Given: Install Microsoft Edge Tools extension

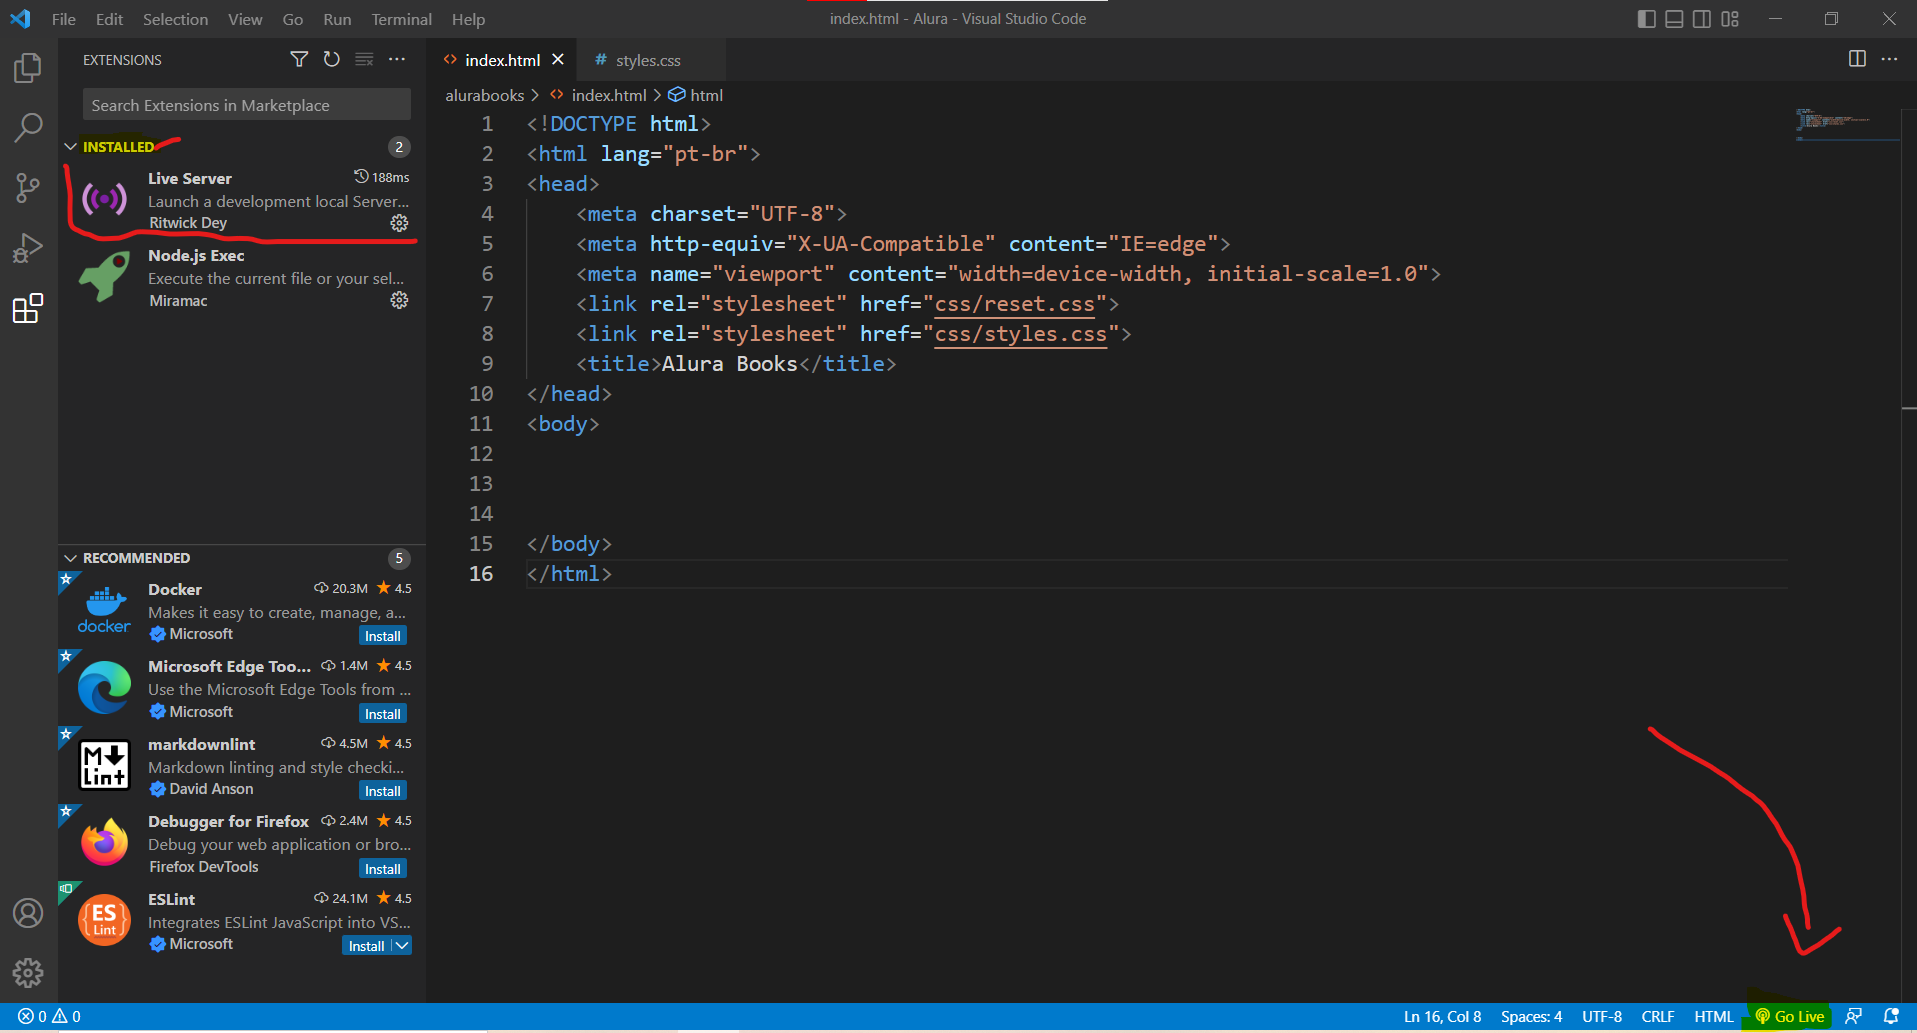Looking at the screenshot, I should (x=382, y=714).
